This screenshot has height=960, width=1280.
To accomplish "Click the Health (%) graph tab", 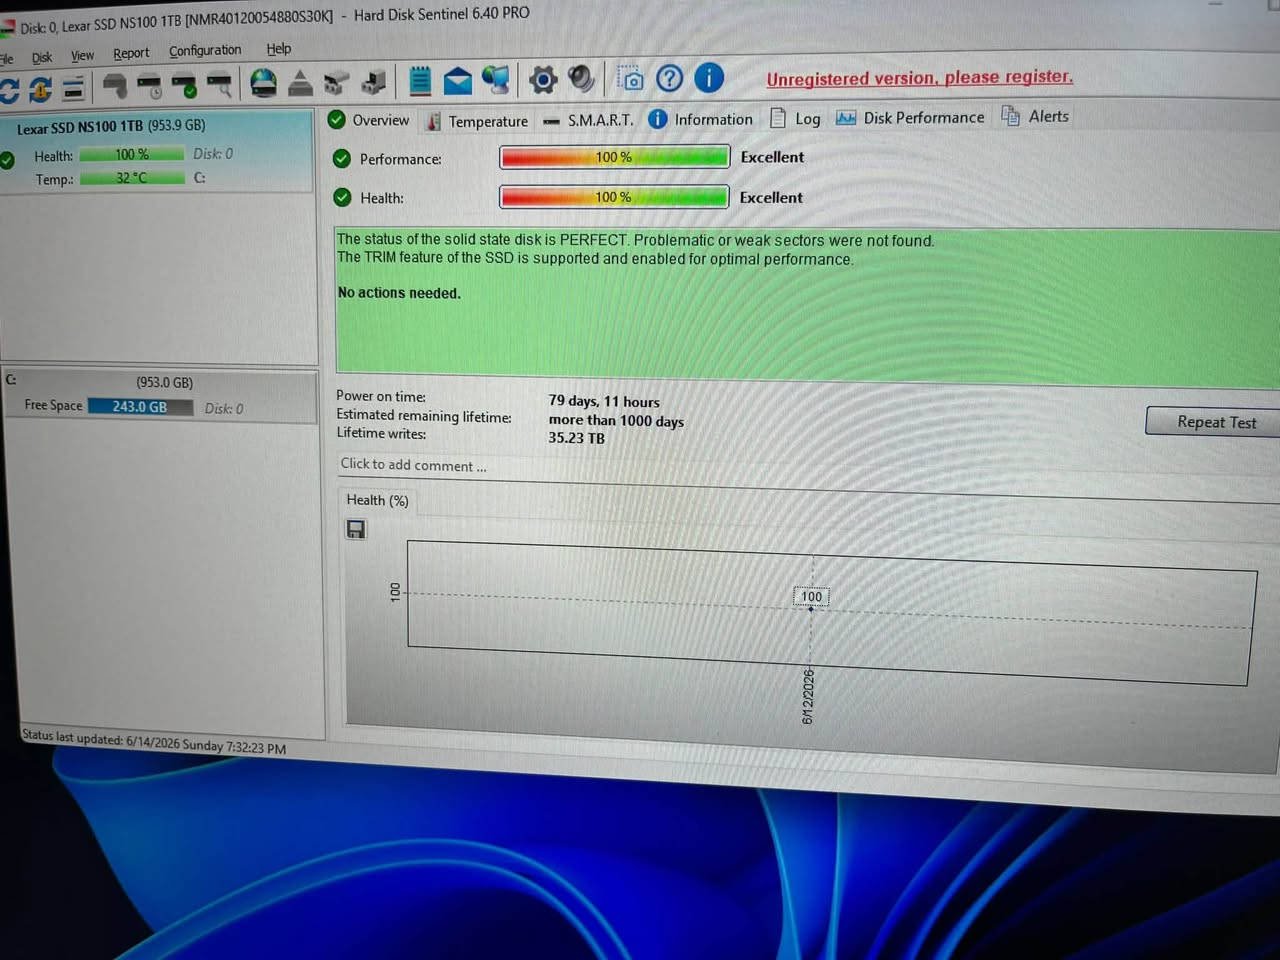I will pyautogui.click(x=377, y=500).
